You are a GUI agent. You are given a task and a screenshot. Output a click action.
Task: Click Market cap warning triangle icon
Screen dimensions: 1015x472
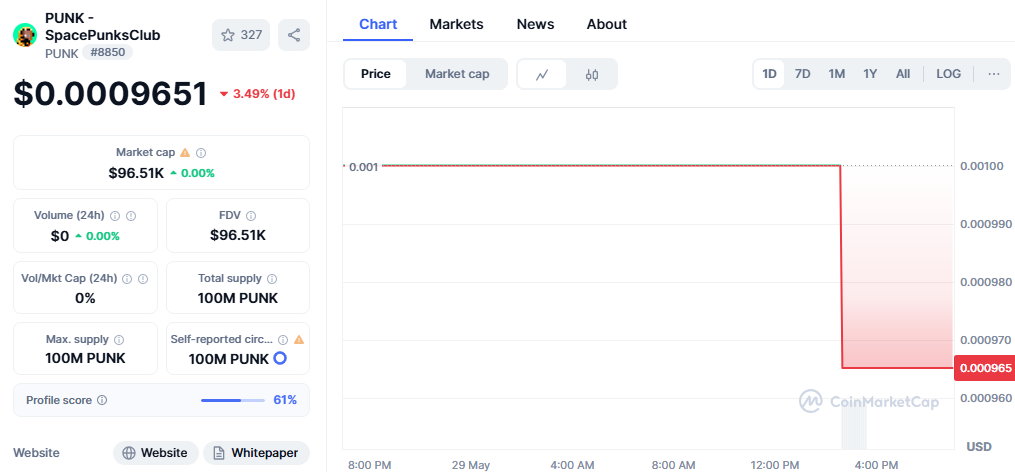pos(185,153)
